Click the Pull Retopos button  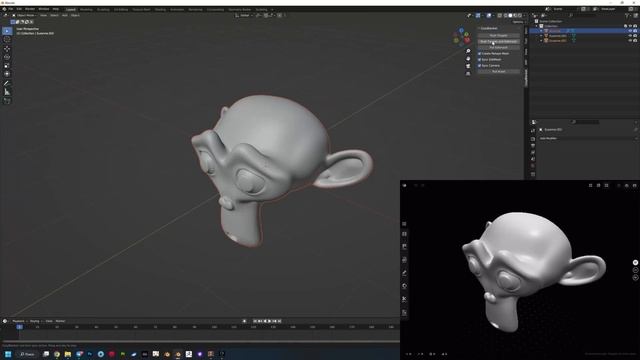pyautogui.click(x=498, y=47)
